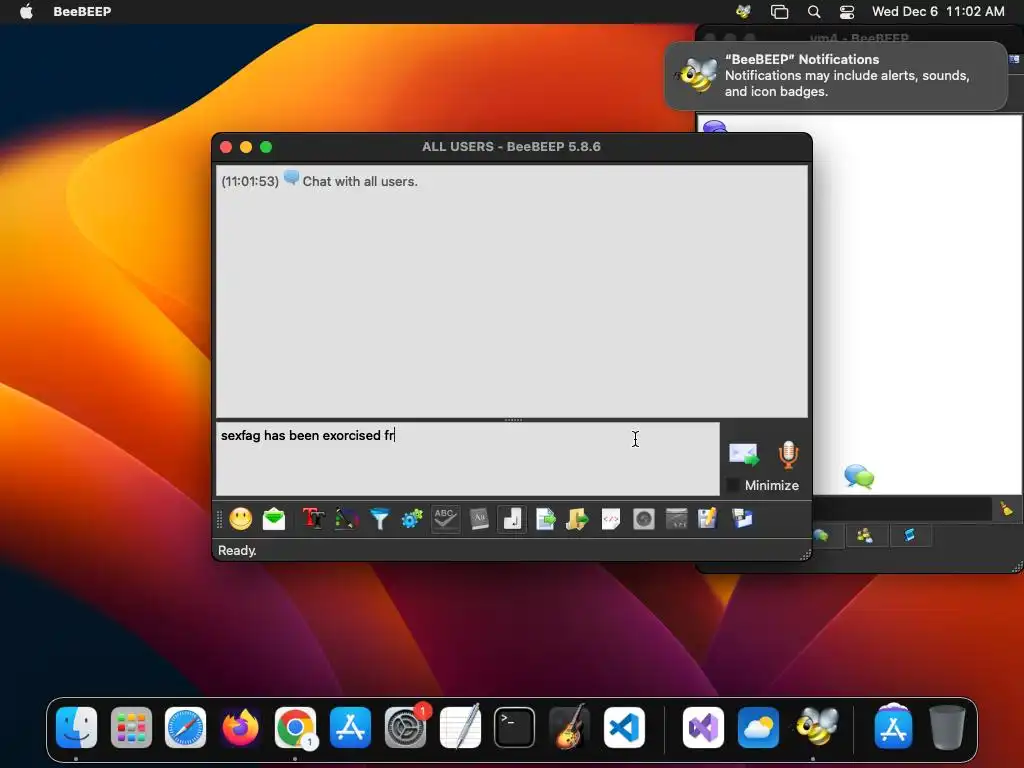Click the BeeBEEP Notifications banner
1024x768 pixels.
(x=836, y=76)
